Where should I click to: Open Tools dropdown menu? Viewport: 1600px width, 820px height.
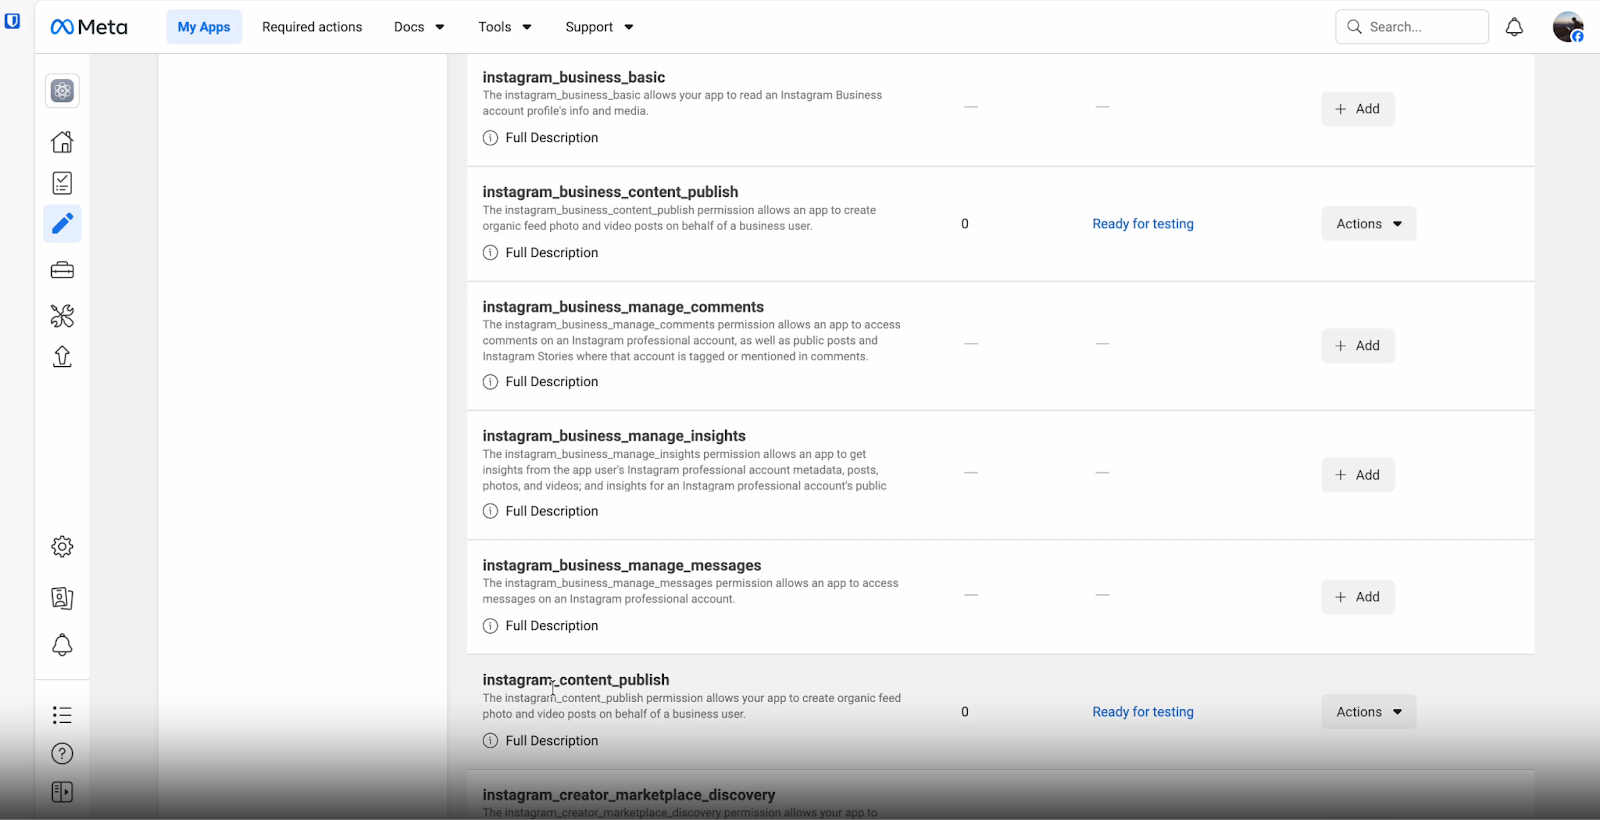(504, 27)
